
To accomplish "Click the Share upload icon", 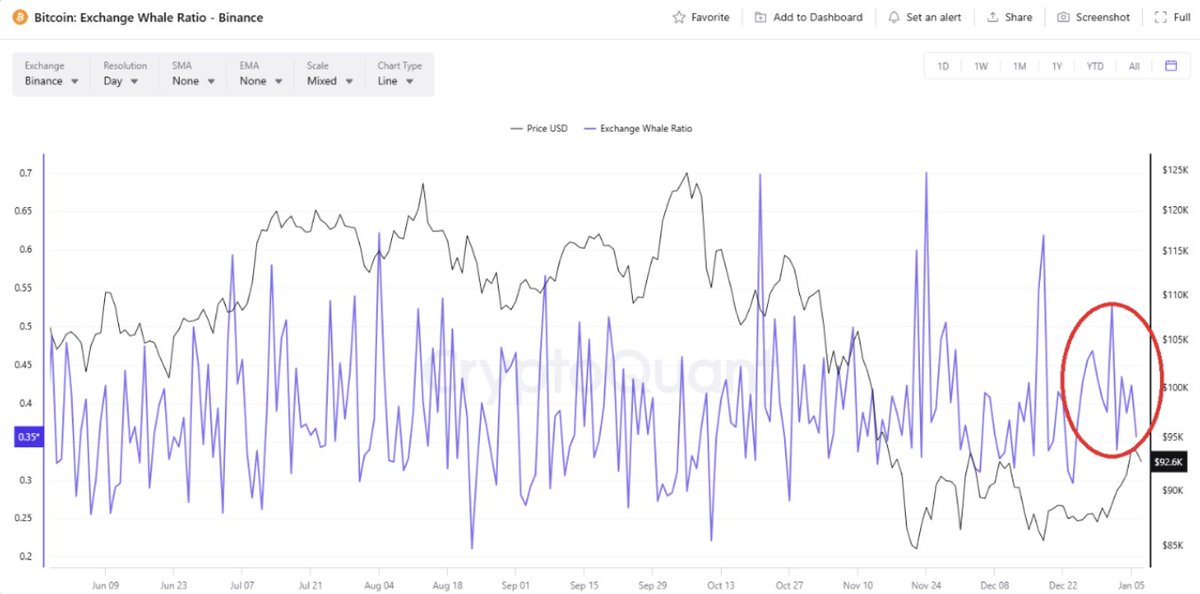I will click(993, 17).
